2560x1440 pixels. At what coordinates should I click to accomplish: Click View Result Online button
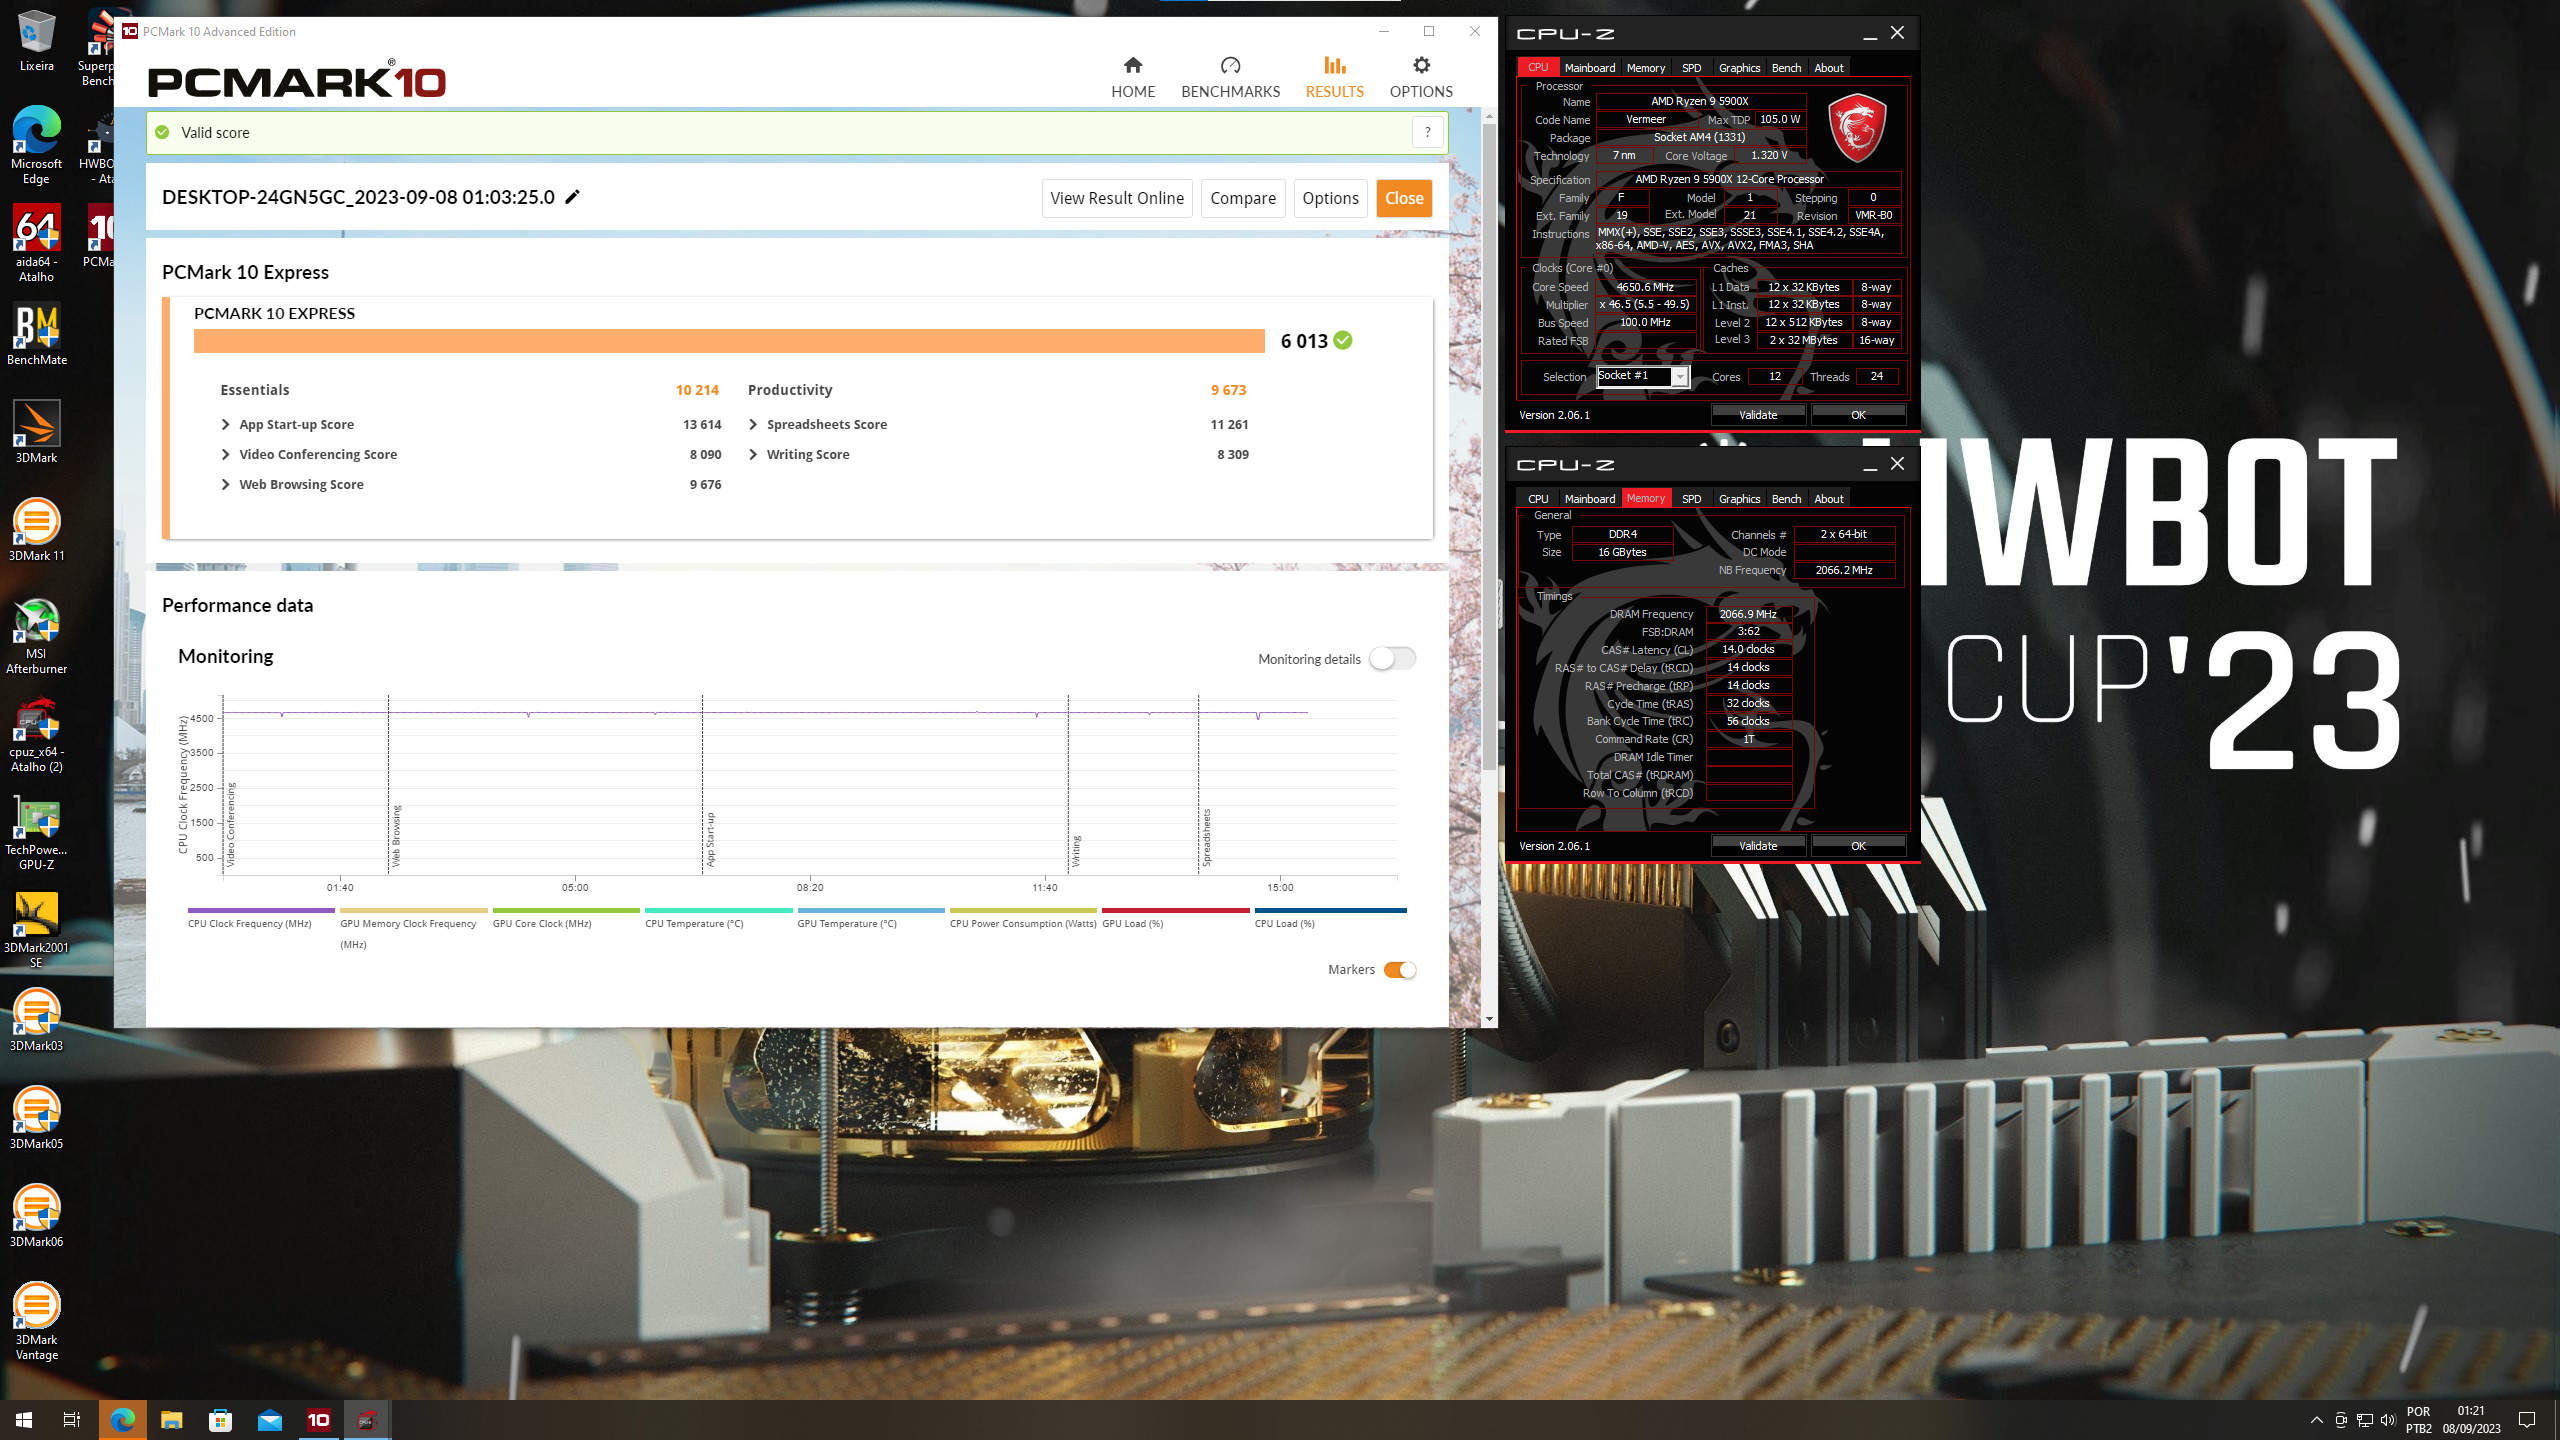[x=1117, y=198]
